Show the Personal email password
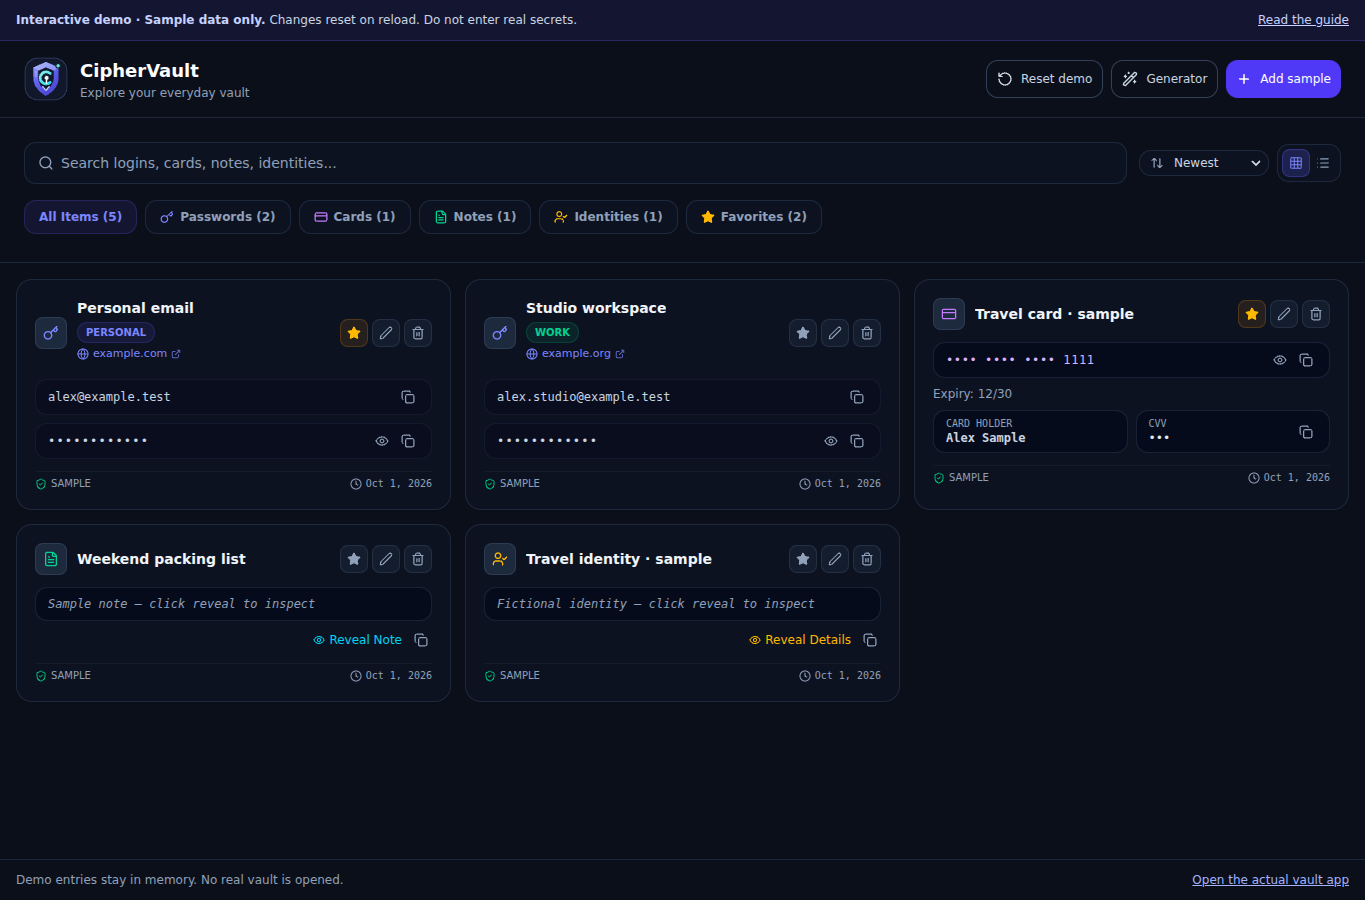 pos(382,441)
